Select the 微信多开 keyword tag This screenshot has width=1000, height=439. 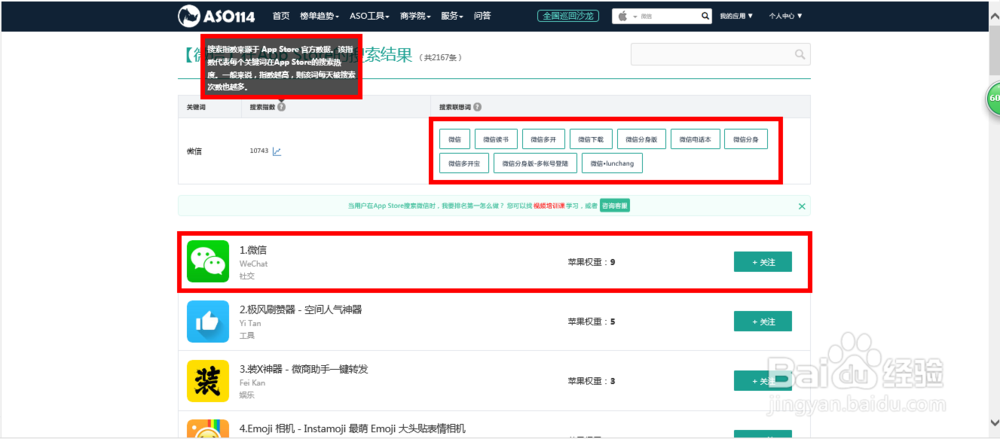[x=543, y=138]
